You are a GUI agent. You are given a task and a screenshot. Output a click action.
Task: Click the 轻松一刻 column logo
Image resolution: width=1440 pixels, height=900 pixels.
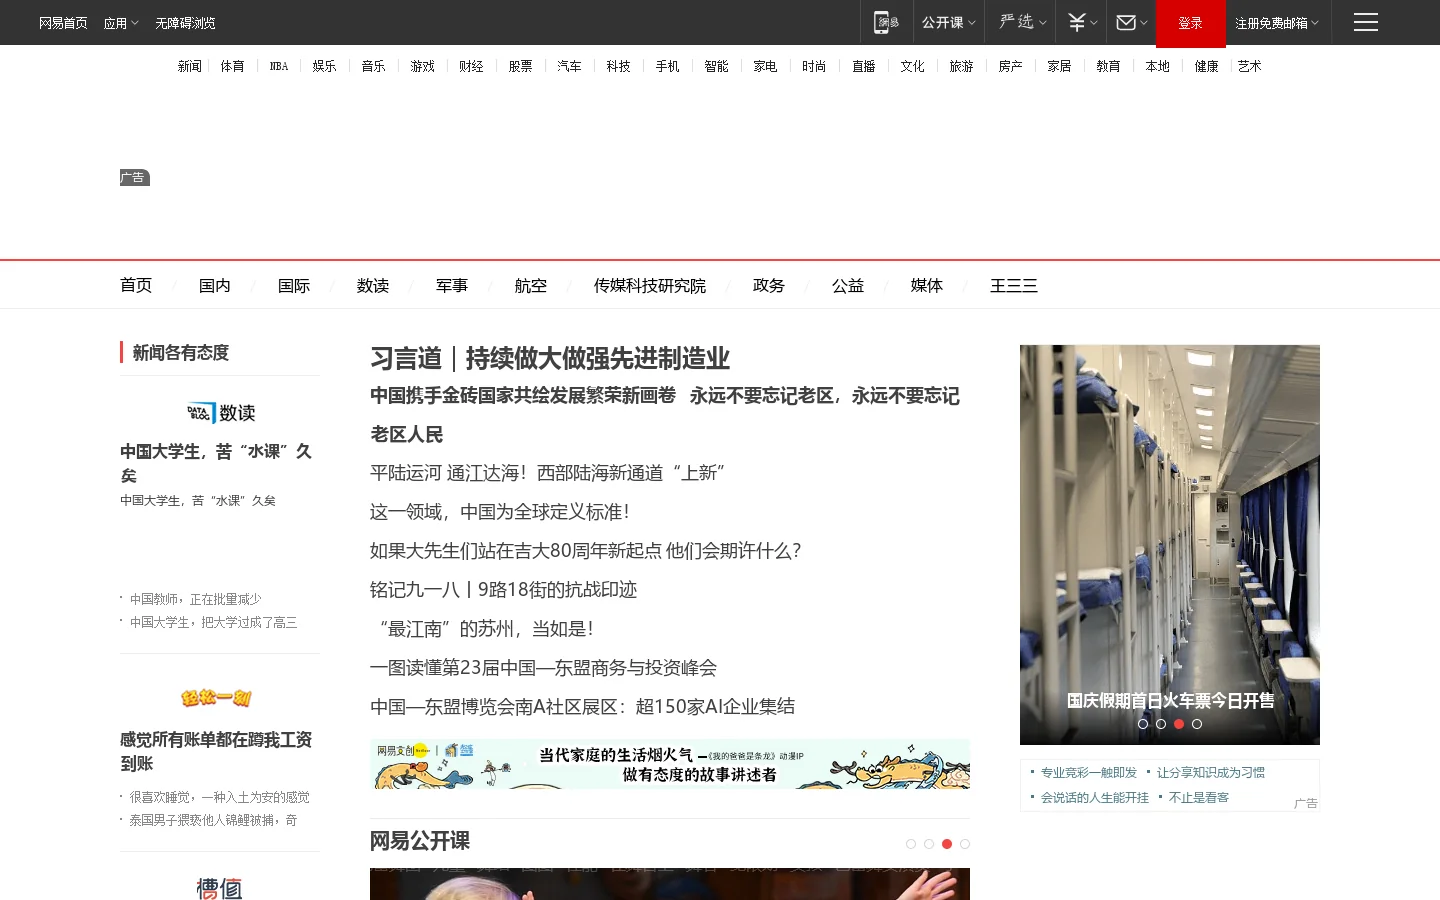point(216,698)
